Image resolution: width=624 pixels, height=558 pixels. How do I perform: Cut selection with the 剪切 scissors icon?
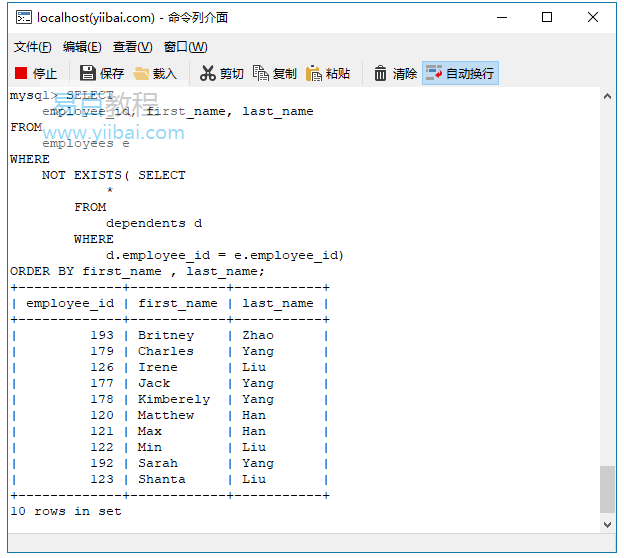[x=208, y=73]
